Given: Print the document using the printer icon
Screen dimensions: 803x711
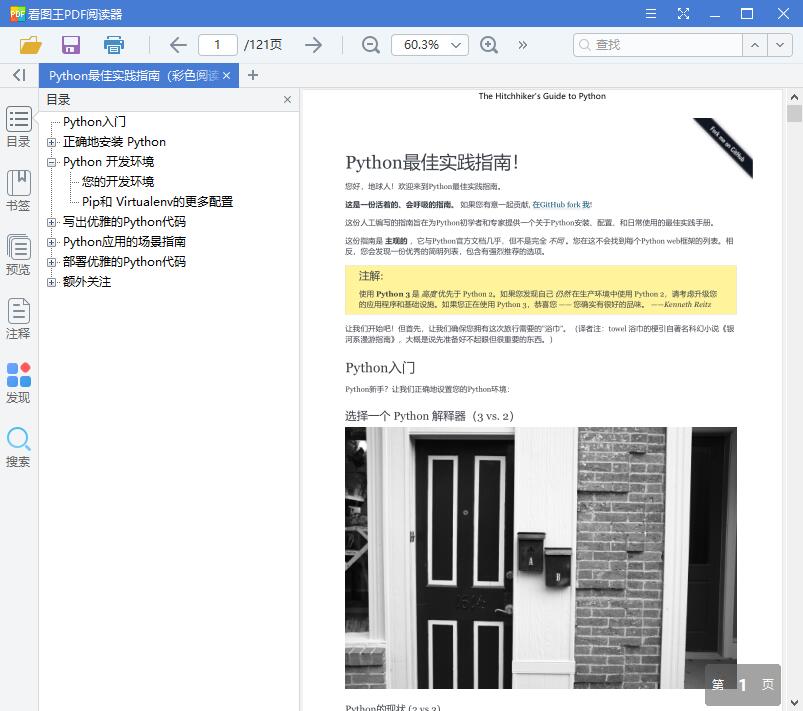Looking at the screenshot, I should click(x=113, y=45).
